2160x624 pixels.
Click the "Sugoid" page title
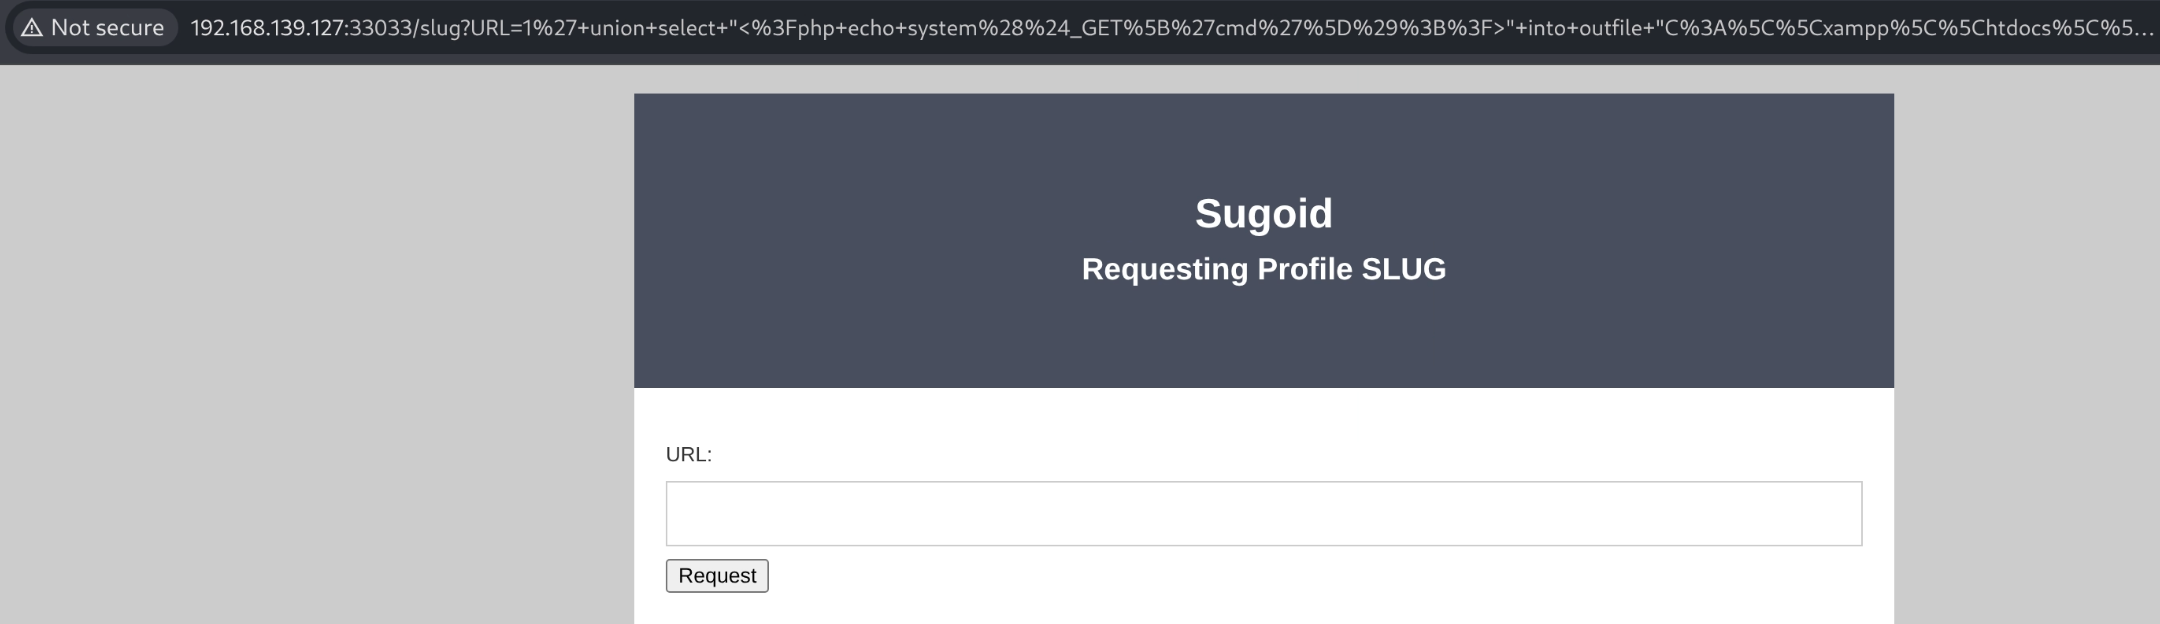pos(1263,213)
